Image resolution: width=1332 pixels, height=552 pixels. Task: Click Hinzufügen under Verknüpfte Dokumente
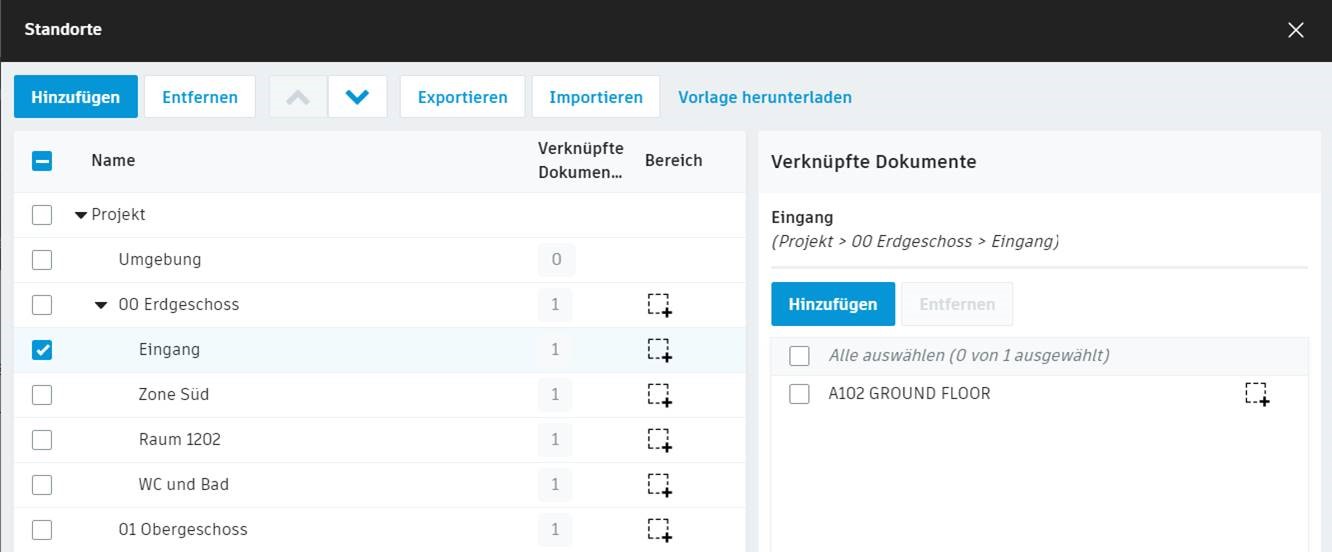(x=832, y=304)
